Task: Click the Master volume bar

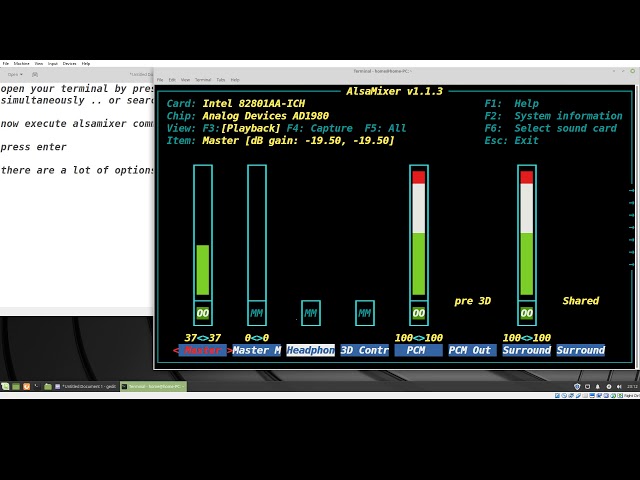Action: (x=203, y=231)
